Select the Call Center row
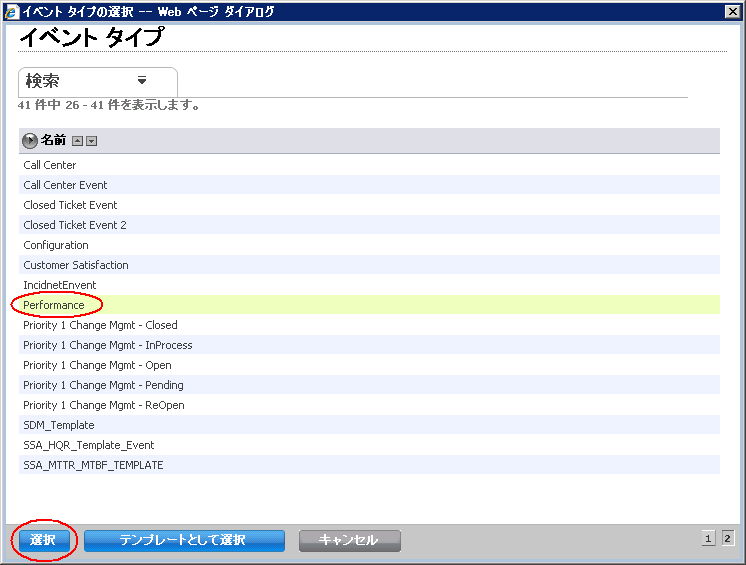The image size is (746, 565). (x=369, y=165)
